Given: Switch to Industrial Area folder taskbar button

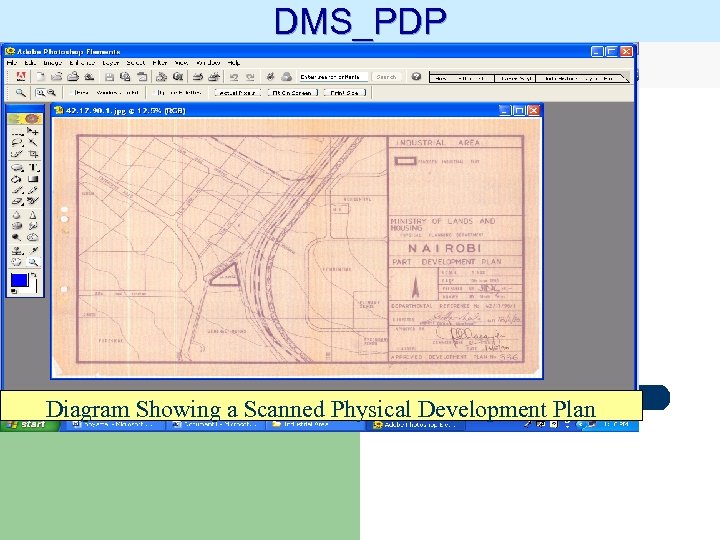Looking at the screenshot, I should point(315,425).
